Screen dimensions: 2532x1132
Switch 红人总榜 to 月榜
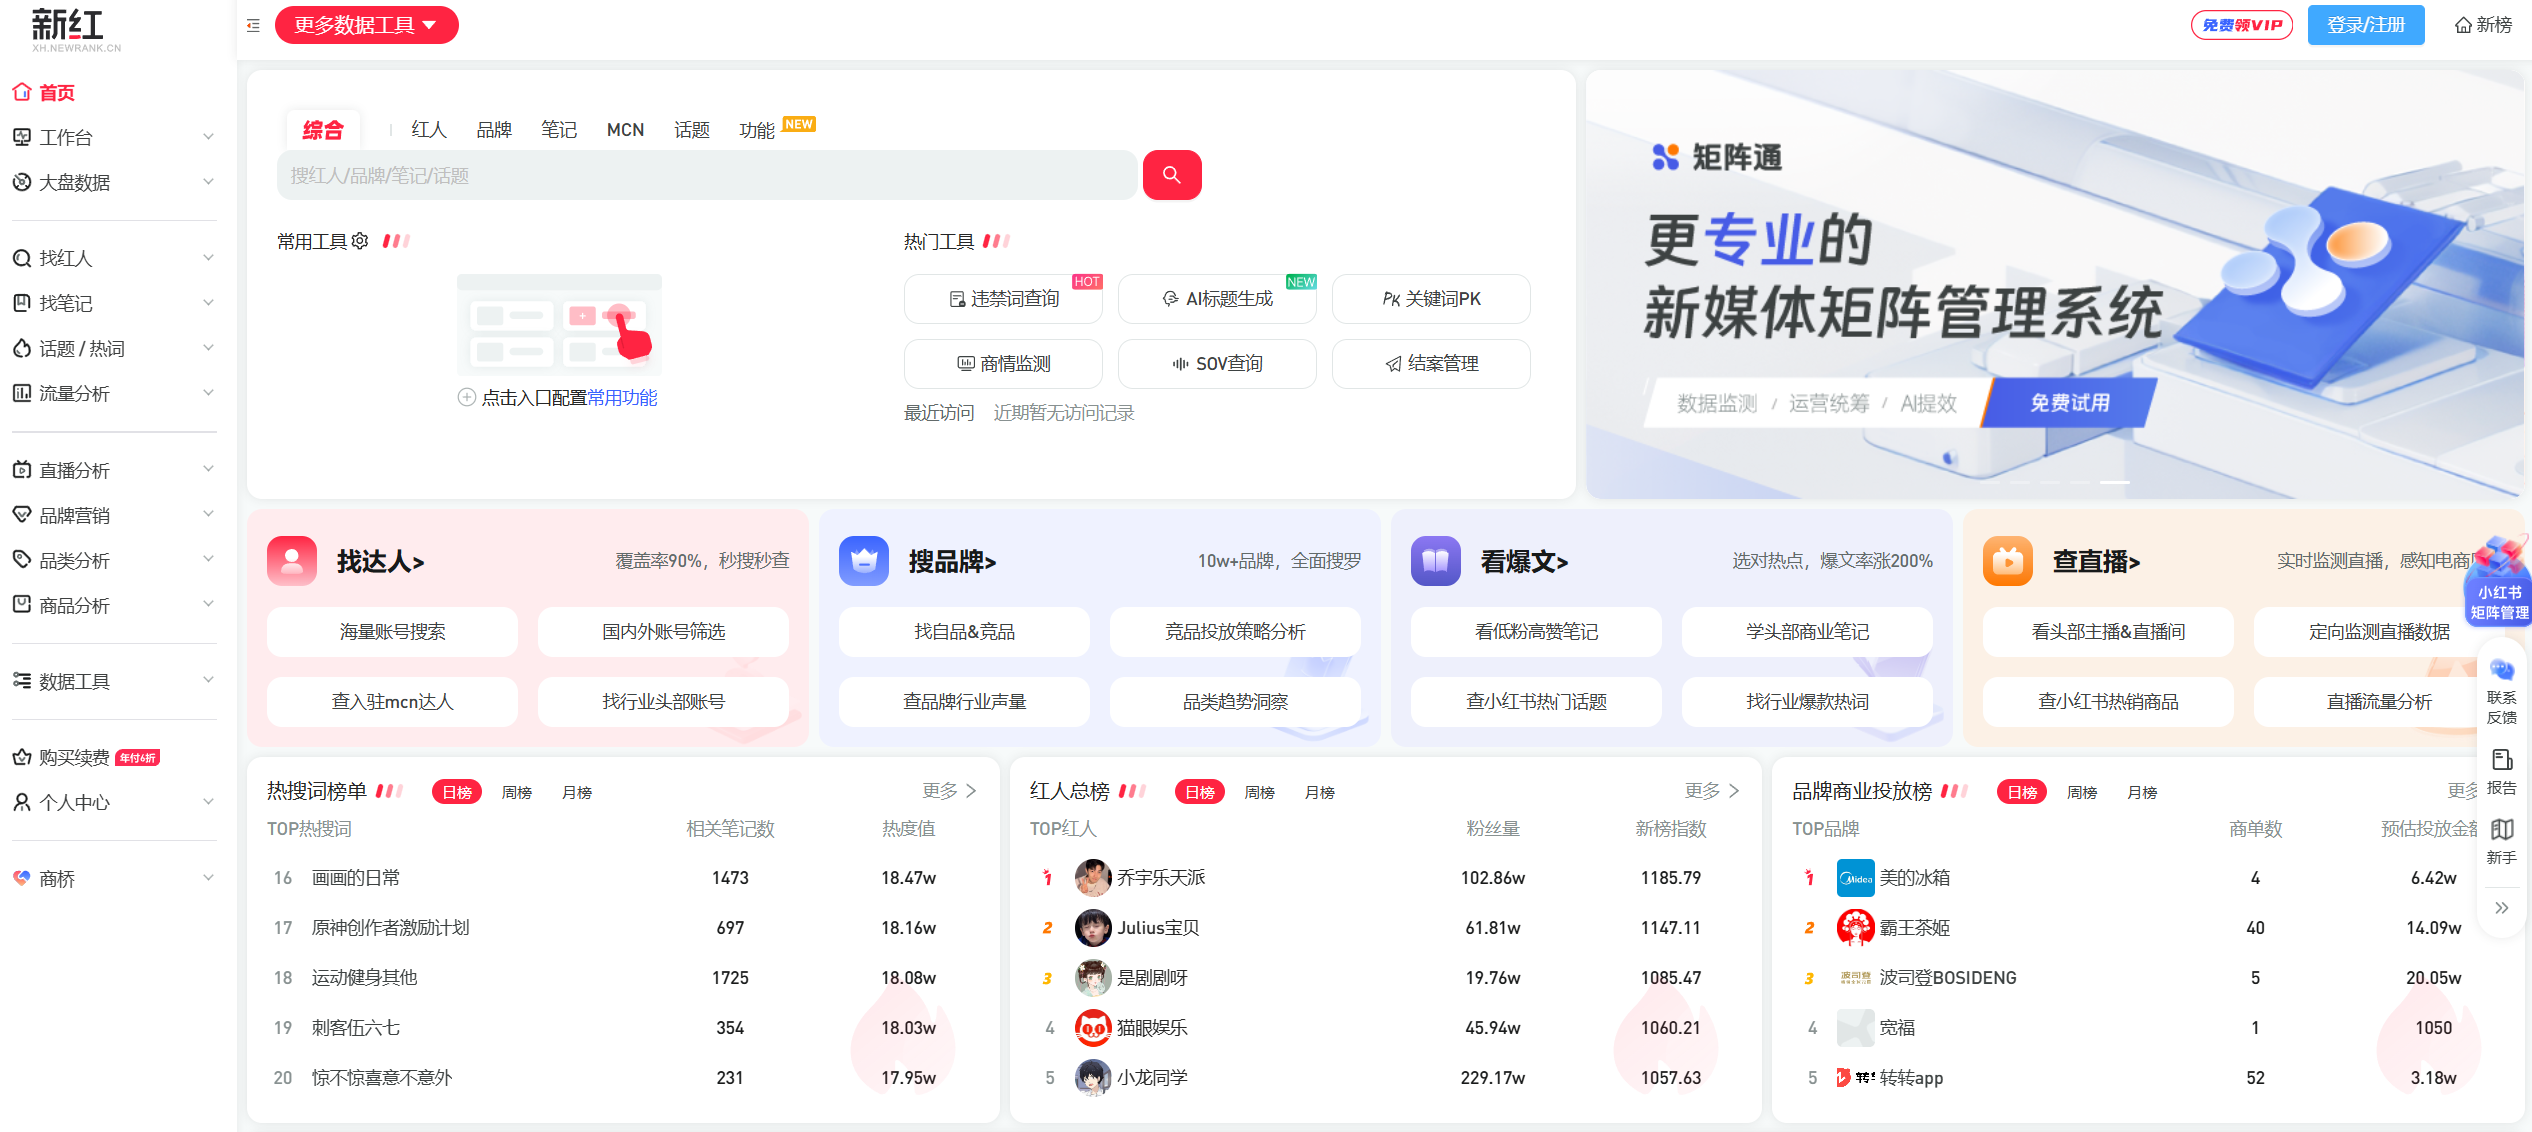coord(1319,792)
